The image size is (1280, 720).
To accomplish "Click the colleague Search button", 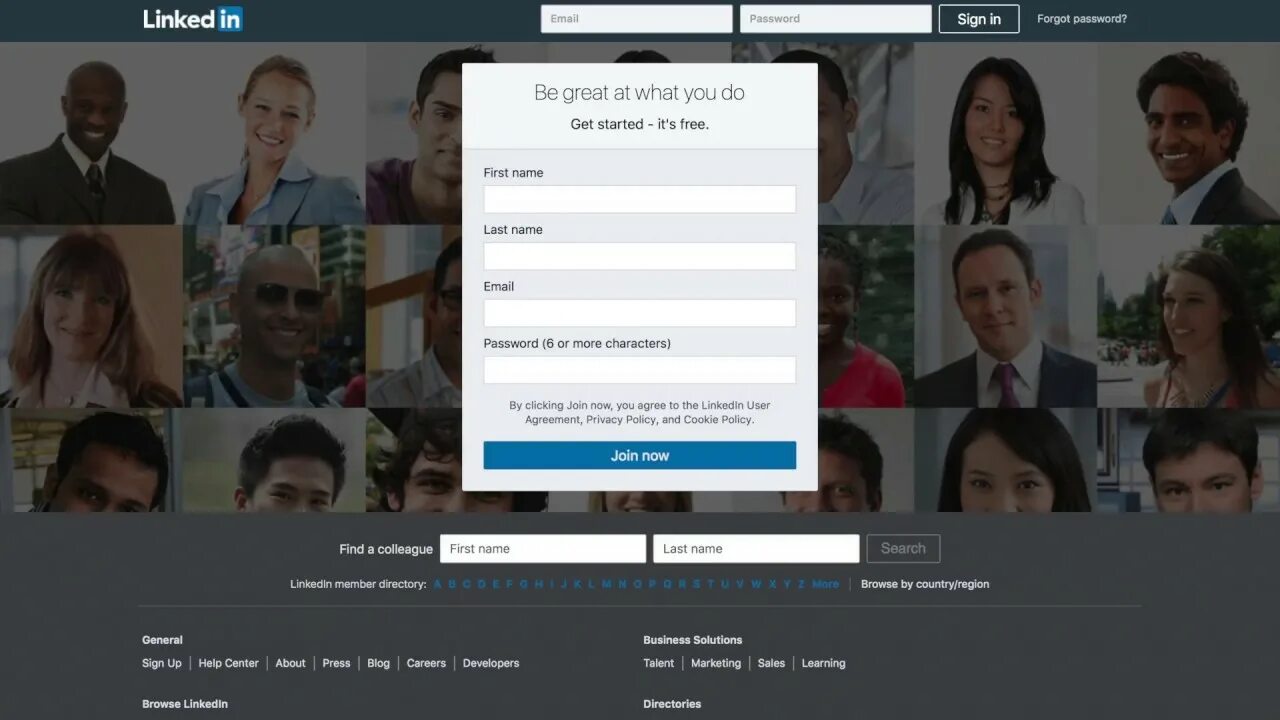I will pos(903,549).
